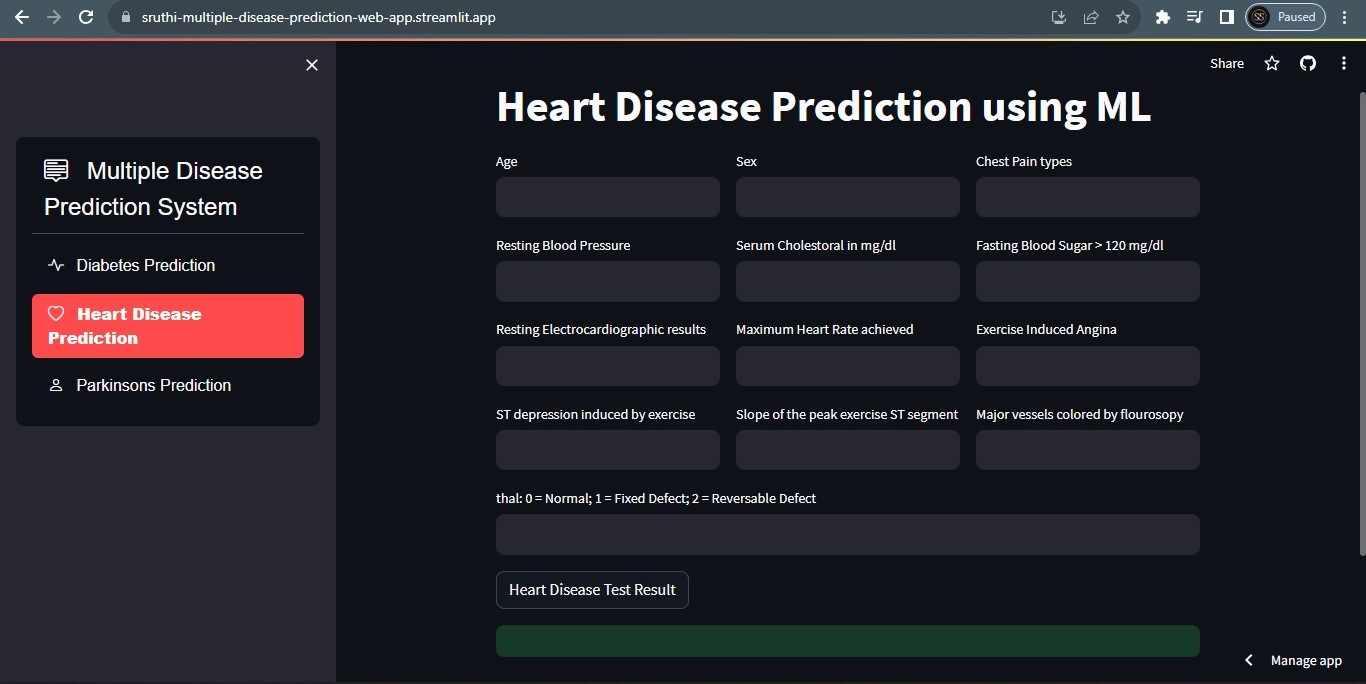Open the GitHub repository icon
Image resolution: width=1366 pixels, height=684 pixels.
coord(1308,63)
